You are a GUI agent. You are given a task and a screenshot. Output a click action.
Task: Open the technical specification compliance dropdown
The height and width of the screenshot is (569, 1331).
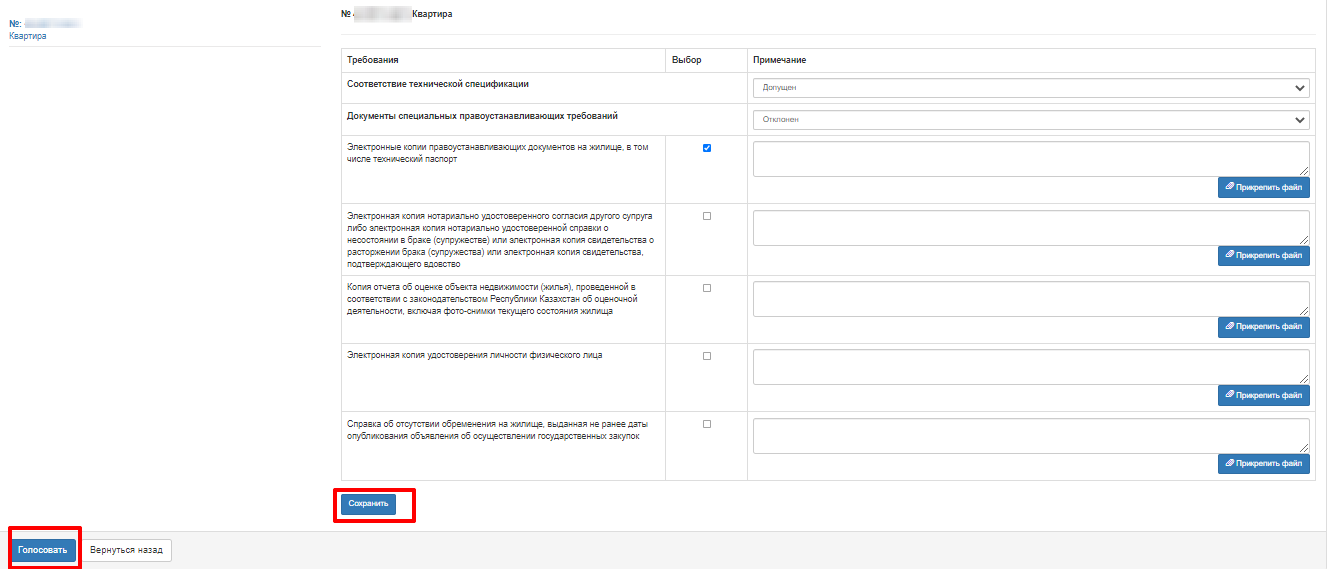click(x=1030, y=88)
